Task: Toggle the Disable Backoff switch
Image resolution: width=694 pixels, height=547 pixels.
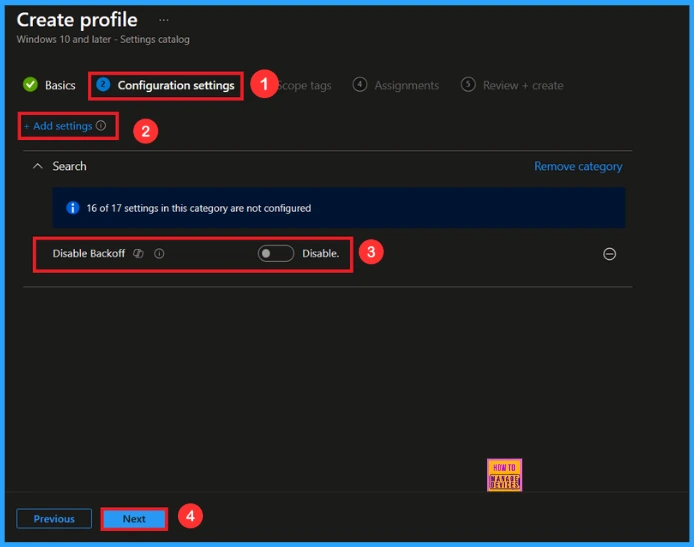Action: [x=276, y=254]
